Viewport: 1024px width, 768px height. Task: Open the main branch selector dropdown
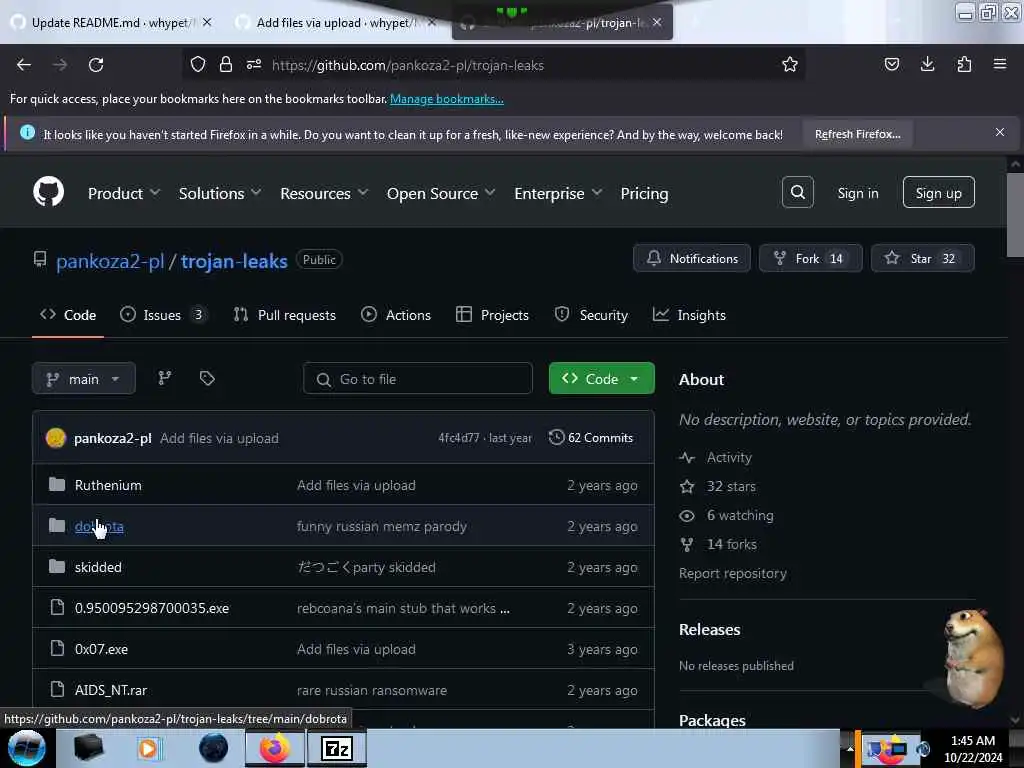pos(84,379)
